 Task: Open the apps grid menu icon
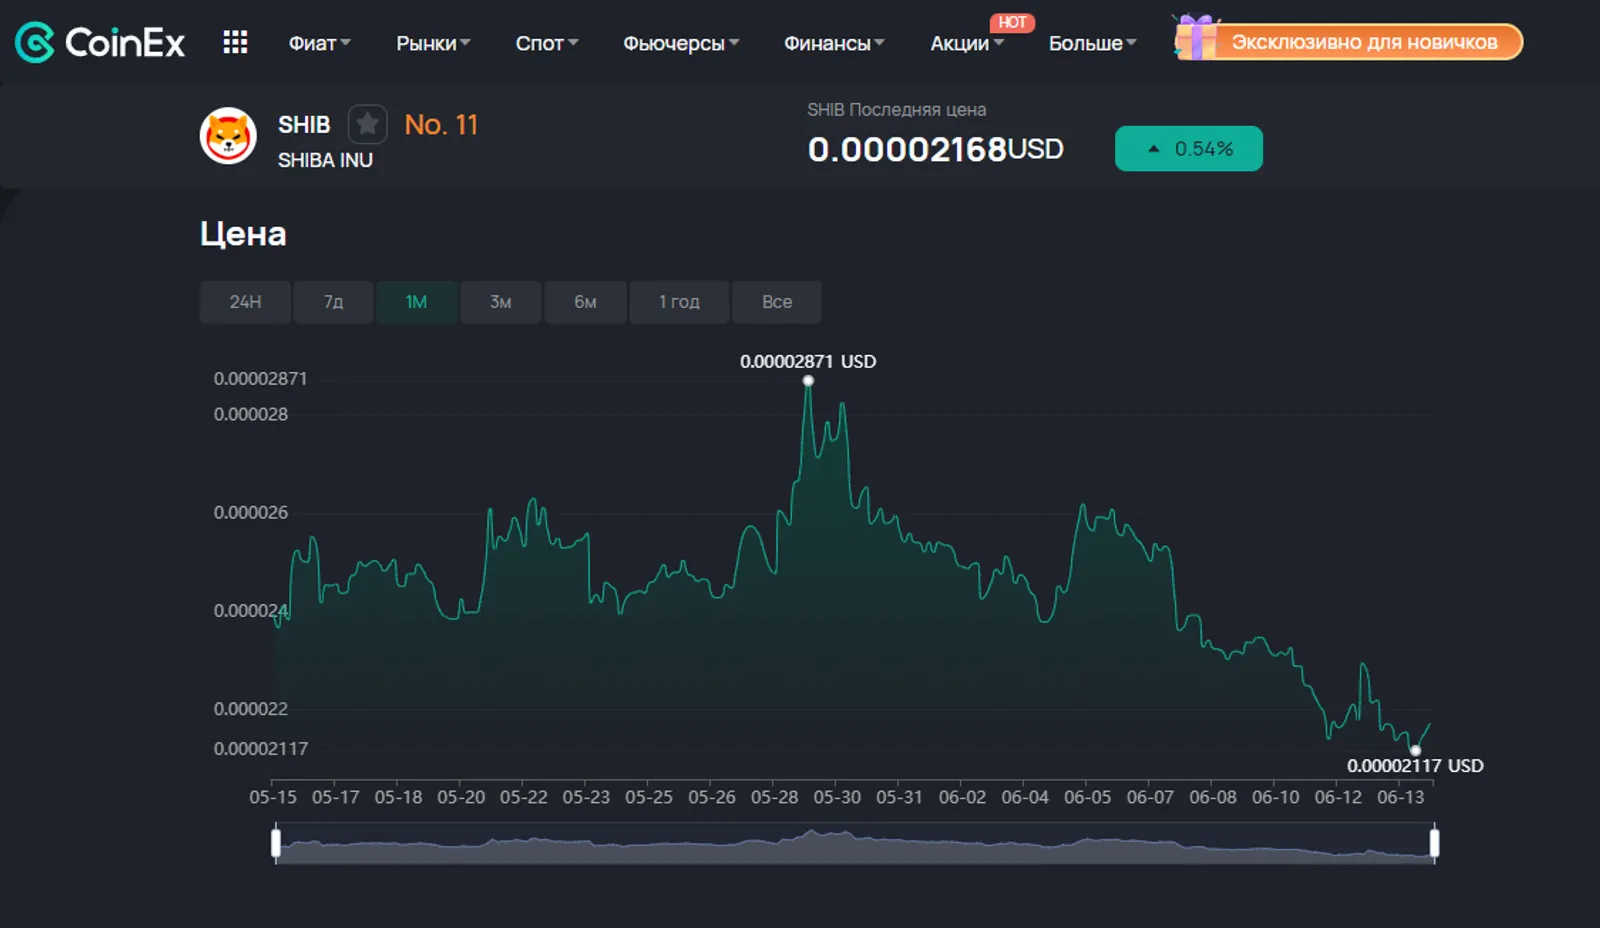235,42
